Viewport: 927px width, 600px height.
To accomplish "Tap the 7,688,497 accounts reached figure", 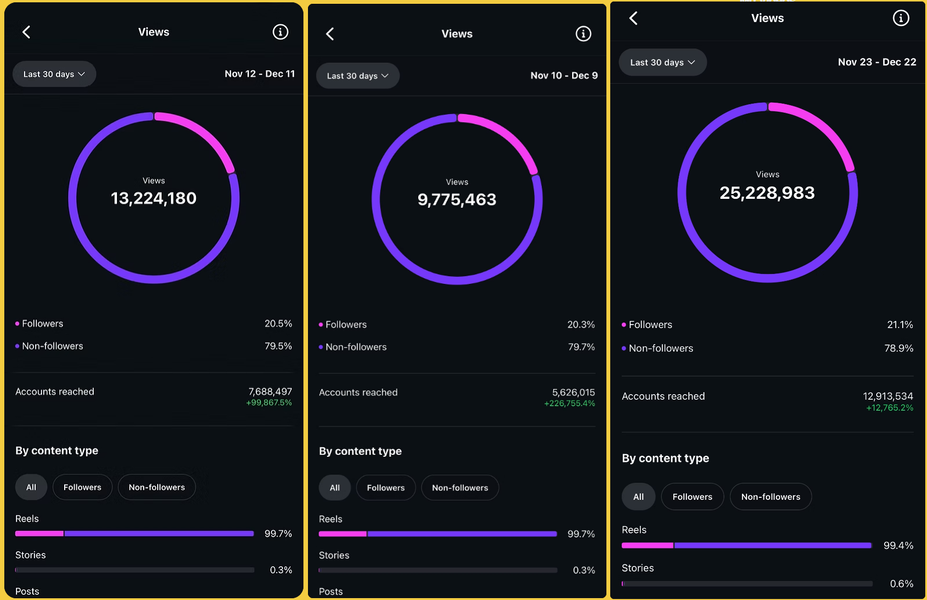I will tap(270, 392).
